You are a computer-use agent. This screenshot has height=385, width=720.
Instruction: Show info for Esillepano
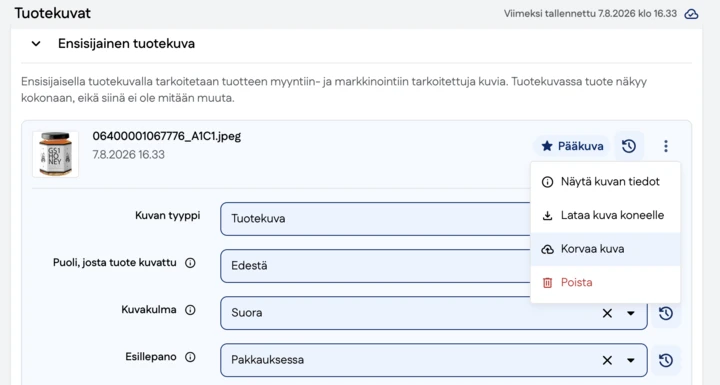click(x=190, y=357)
